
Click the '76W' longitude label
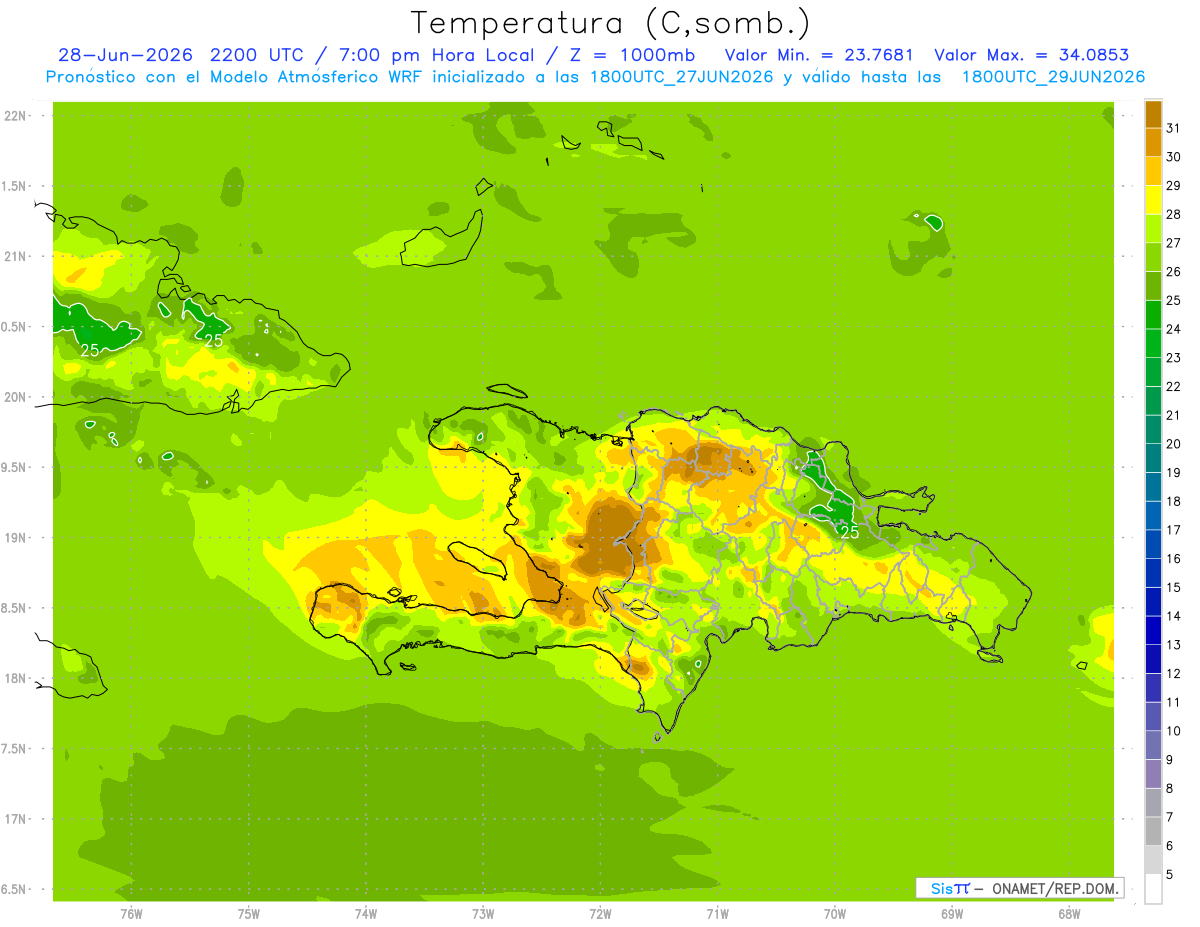(x=131, y=913)
